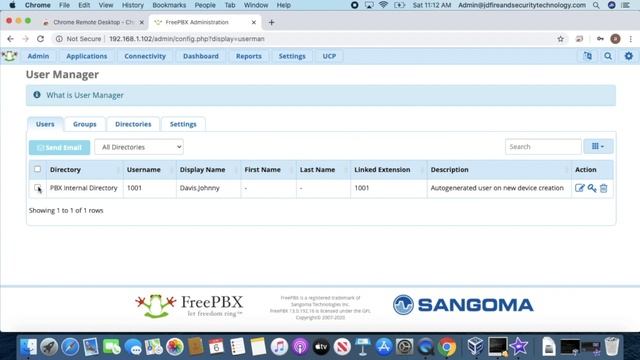Go to the Dashboard

(200, 56)
